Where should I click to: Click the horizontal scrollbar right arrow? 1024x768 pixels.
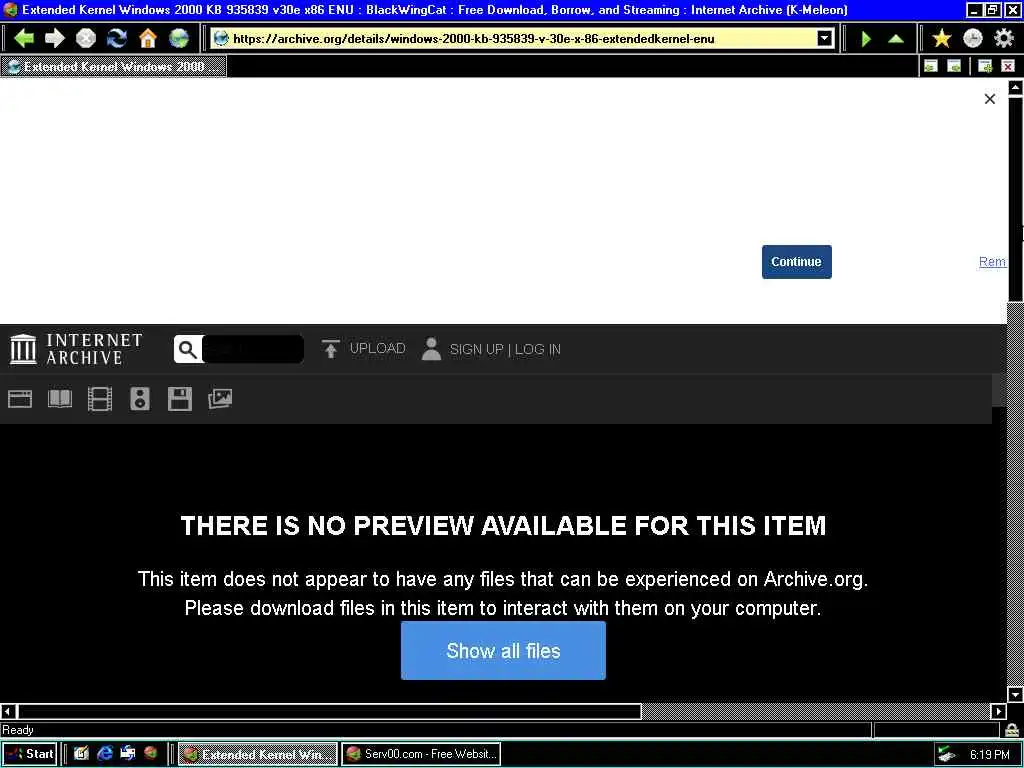(999, 711)
